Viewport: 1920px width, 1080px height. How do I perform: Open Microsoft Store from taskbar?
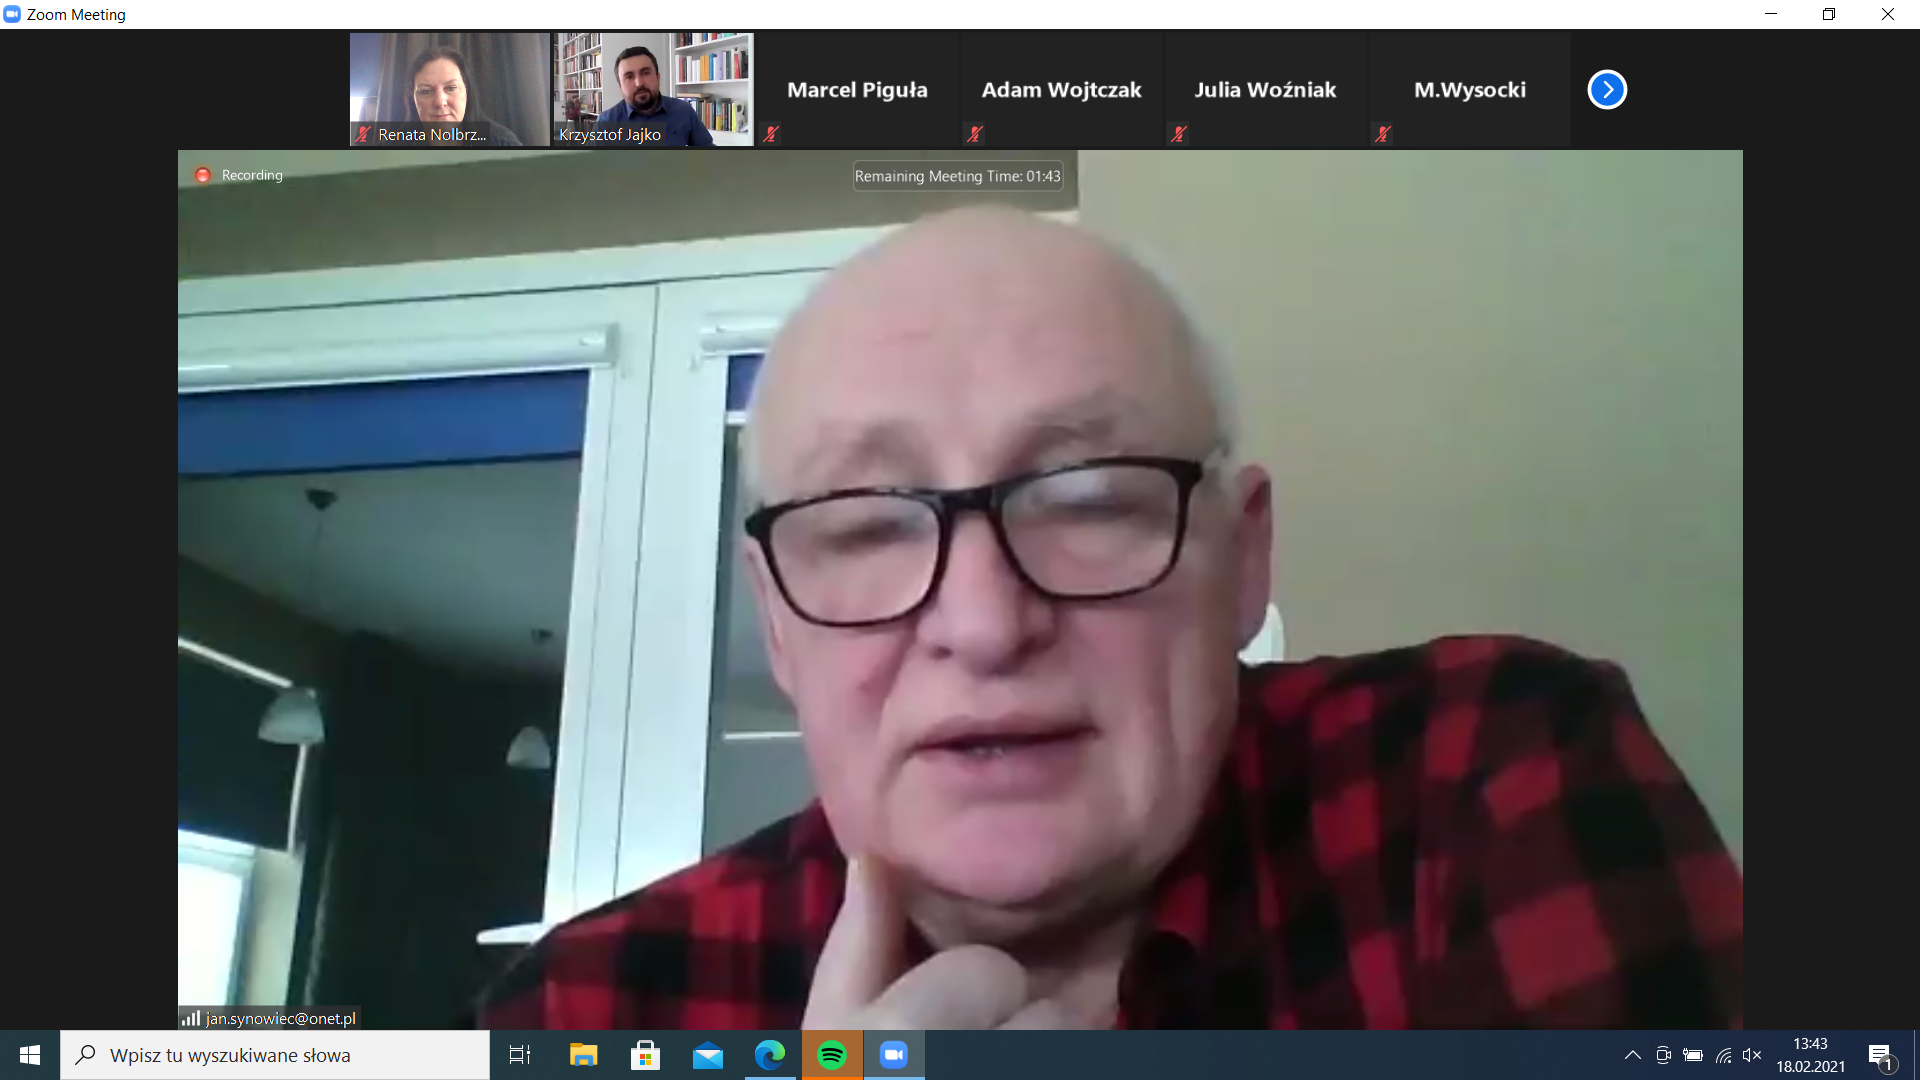[x=645, y=1055]
